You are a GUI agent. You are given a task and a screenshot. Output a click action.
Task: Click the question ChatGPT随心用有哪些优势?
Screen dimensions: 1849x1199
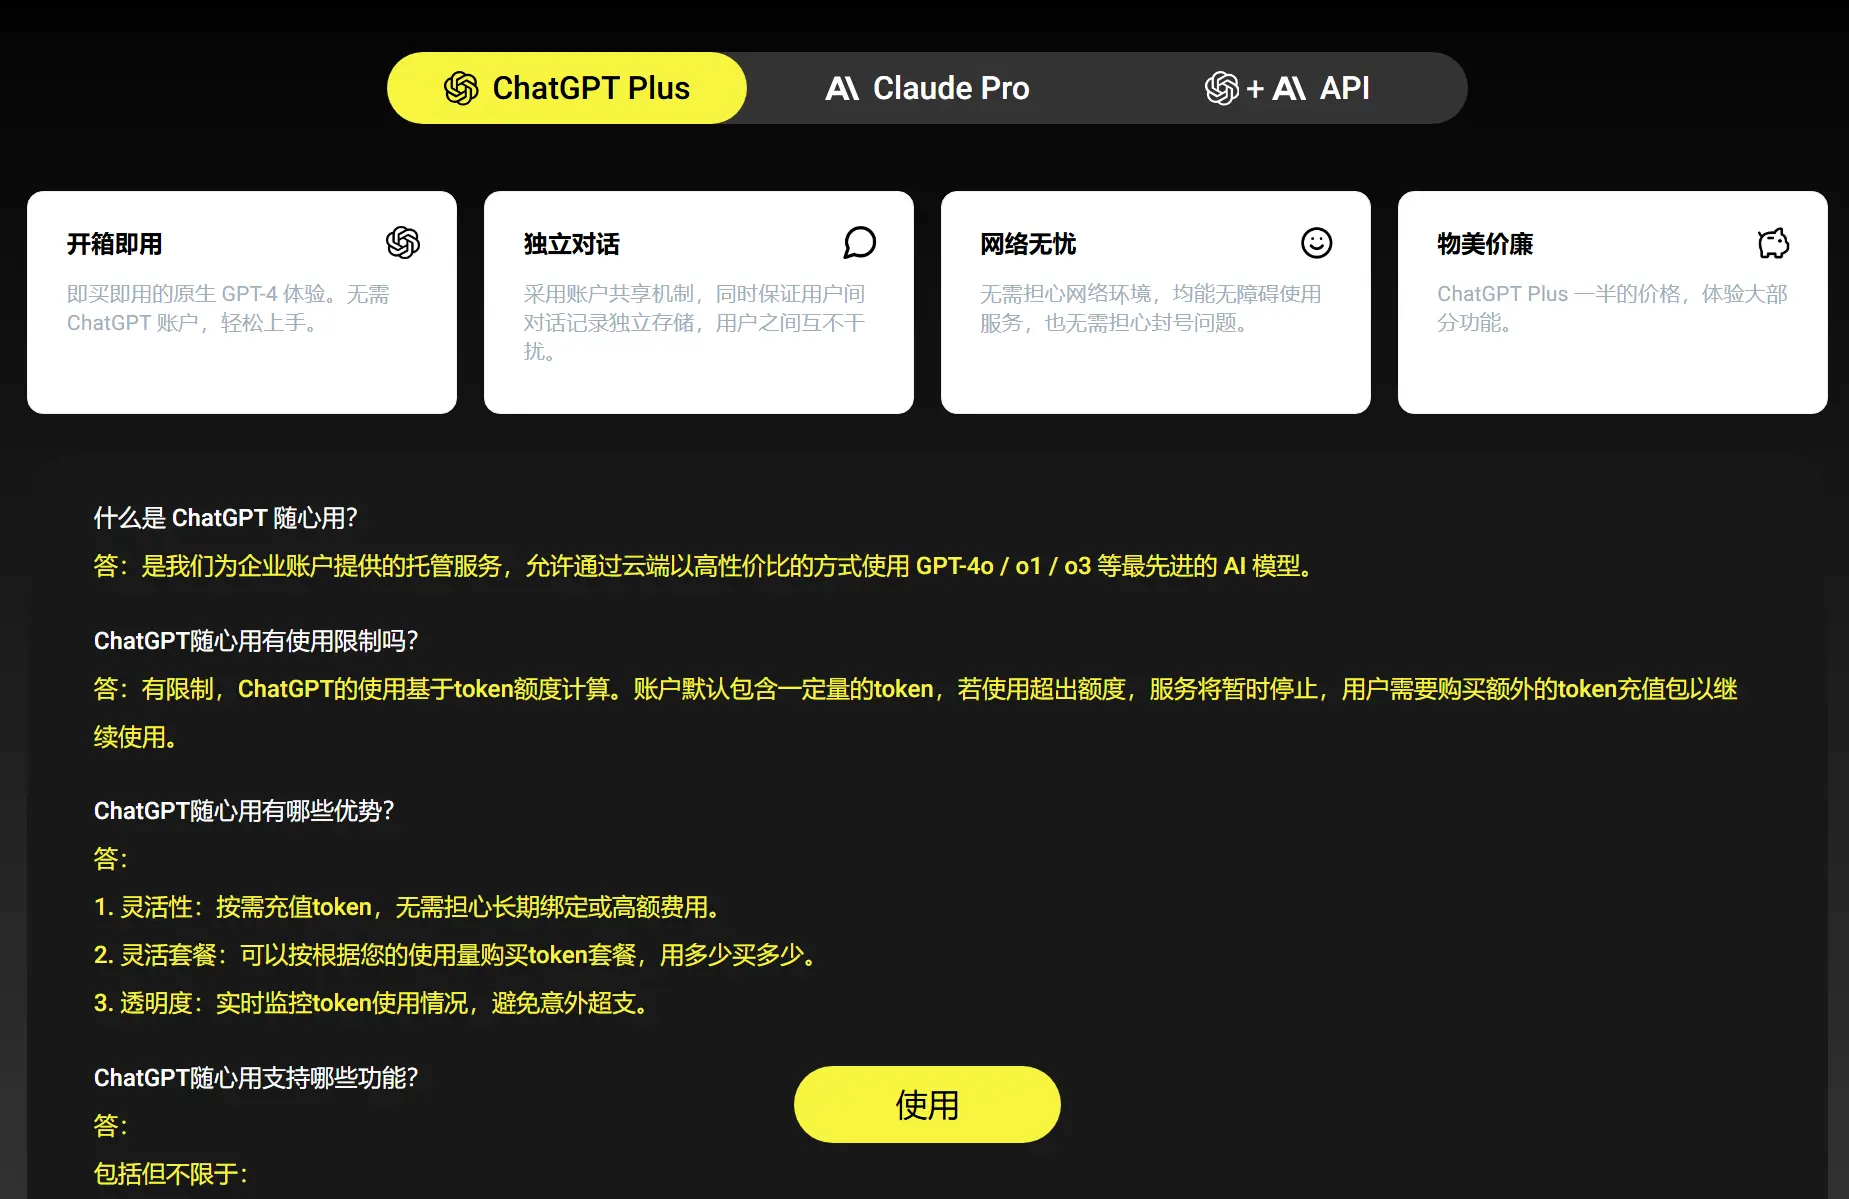(244, 811)
